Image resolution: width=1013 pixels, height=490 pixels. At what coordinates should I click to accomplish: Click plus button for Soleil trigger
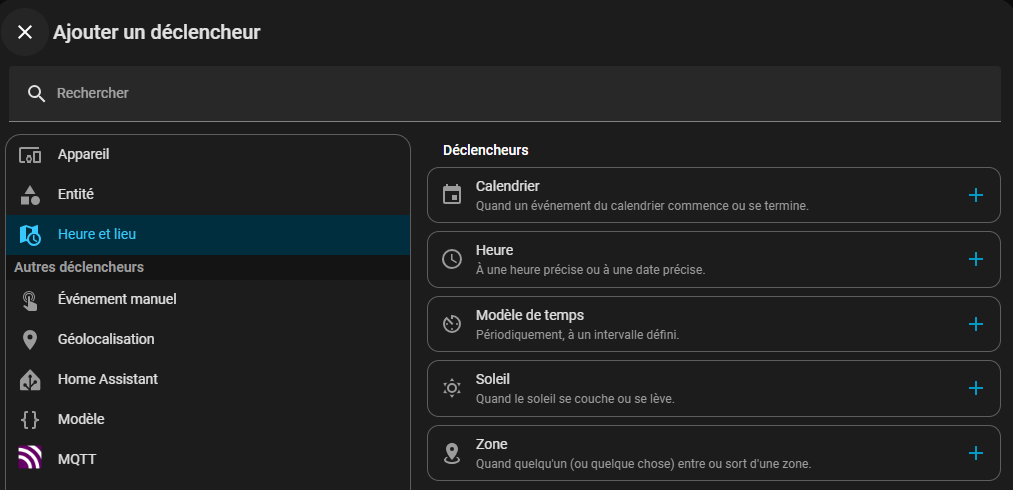(x=976, y=388)
